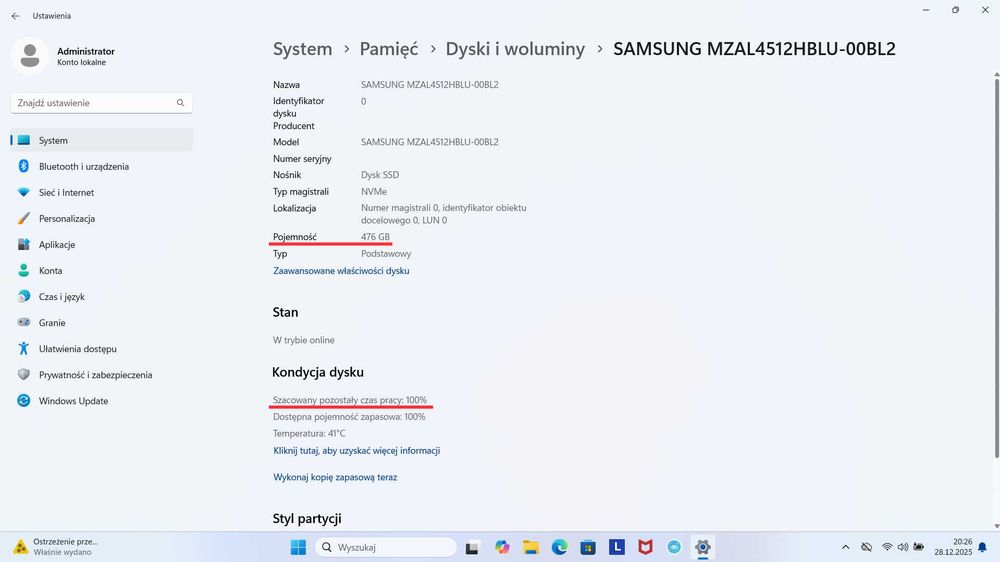The width and height of the screenshot is (1000, 562).
Task: Click Szacowany pozostały czas pracy: 100%
Action: click(x=350, y=400)
